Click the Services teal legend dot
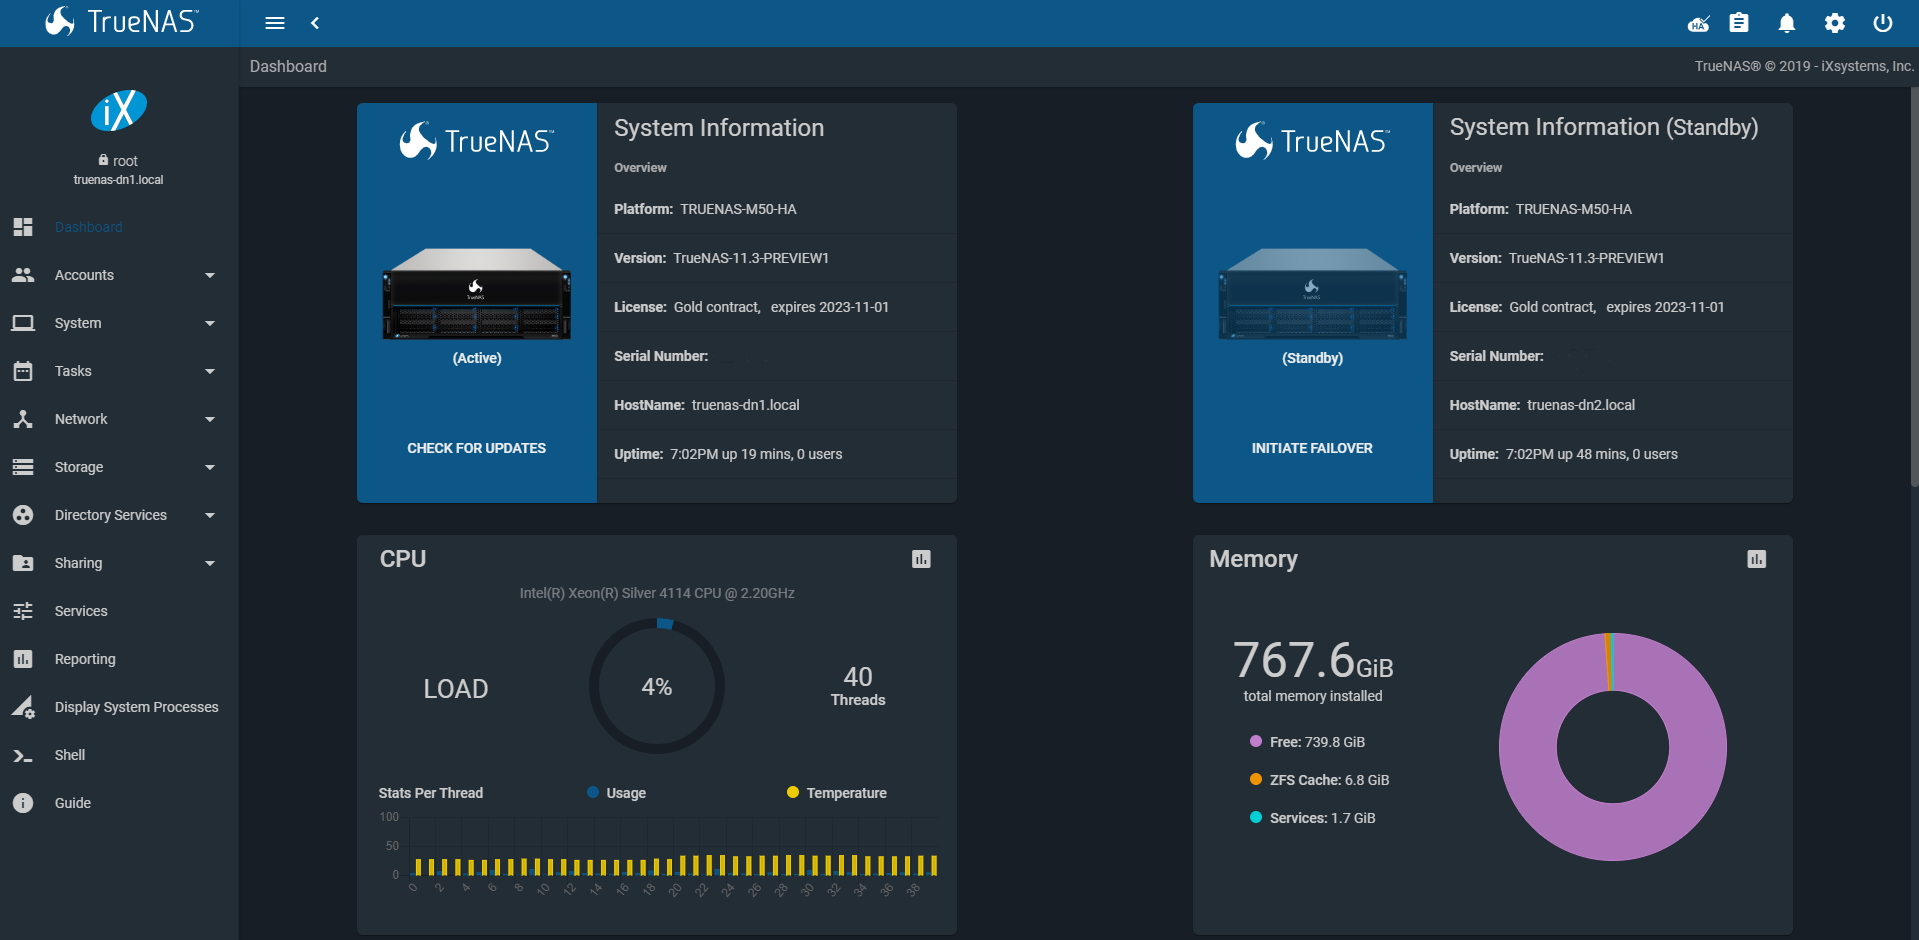This screenshot has width=1919, height=940. (1256, 817)
